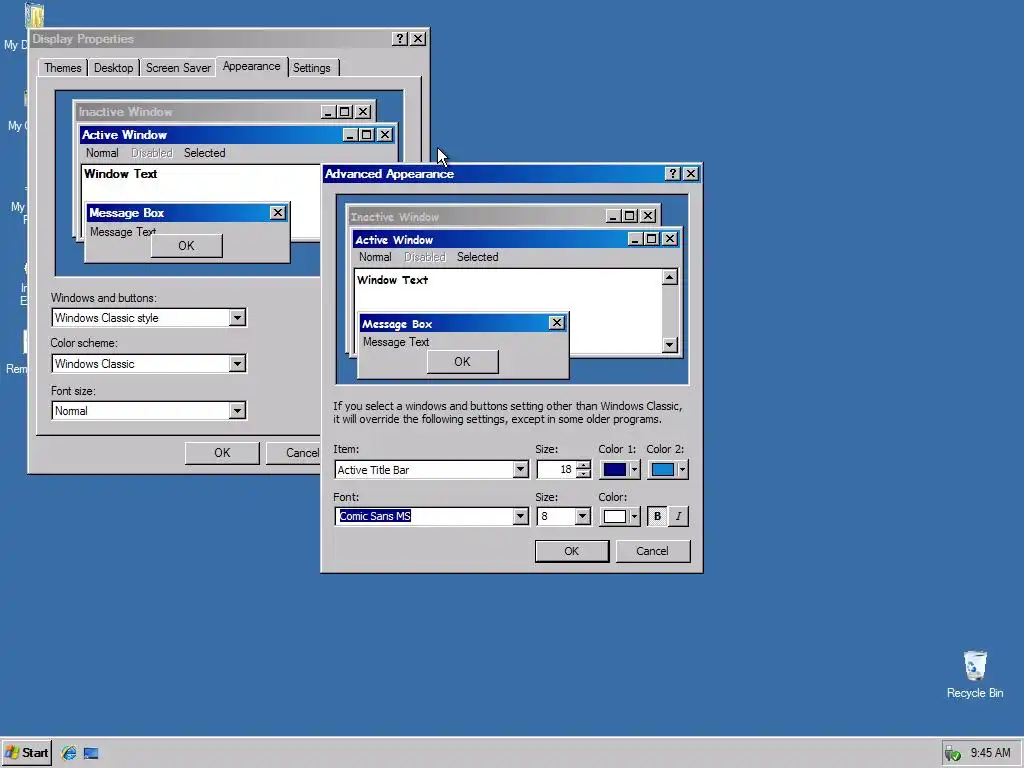The image size is (1024, 768).
Task: Open the Item dropdown showing Active Title Bar
Action: pyautogui.click(x=520, y=470)
